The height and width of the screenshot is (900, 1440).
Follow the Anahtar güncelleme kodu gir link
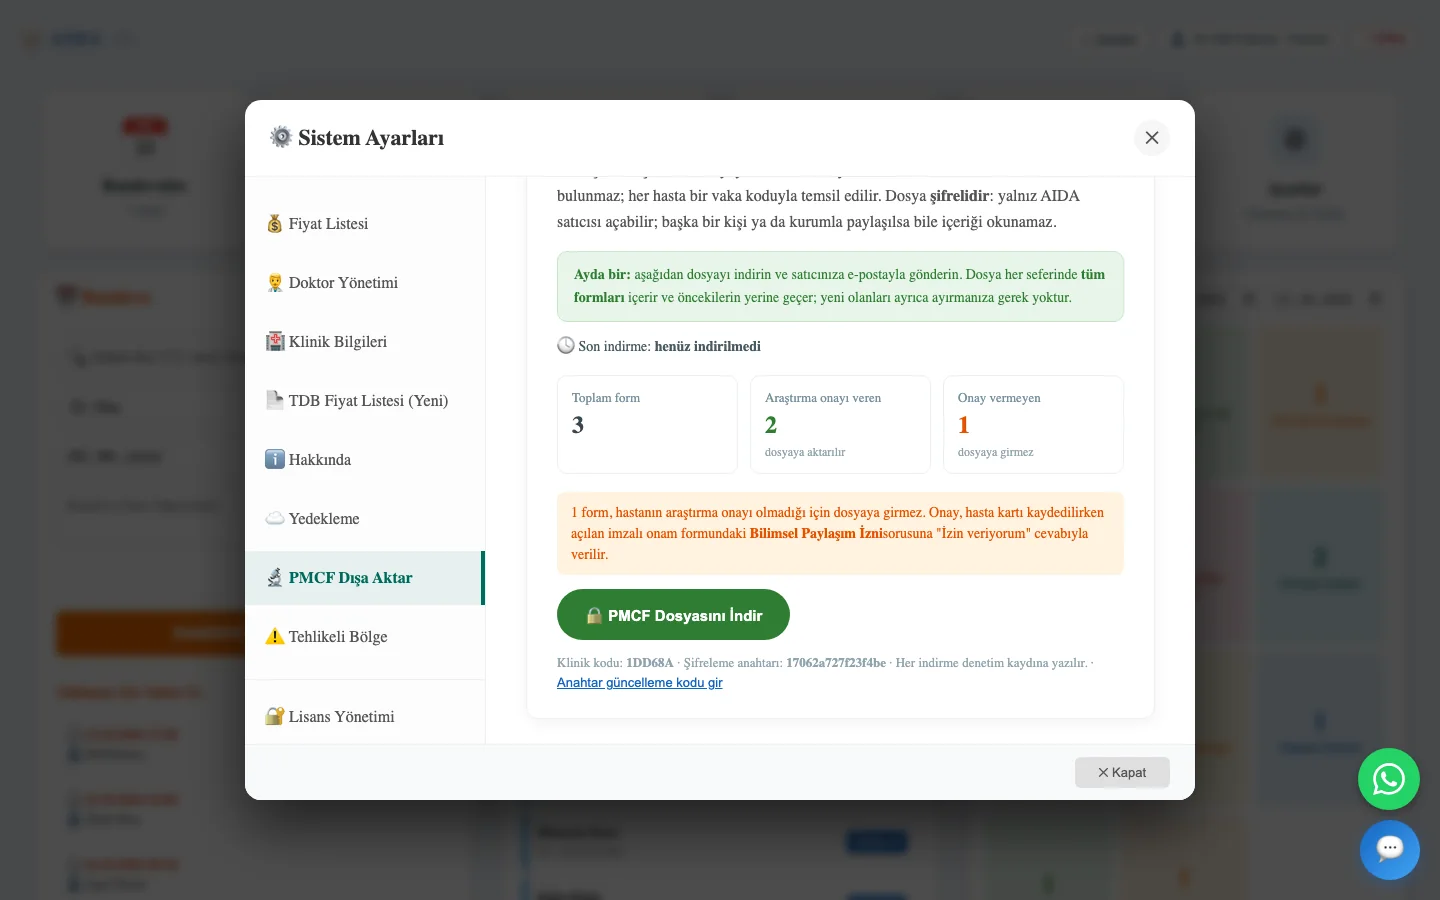(x=640, y=683)
